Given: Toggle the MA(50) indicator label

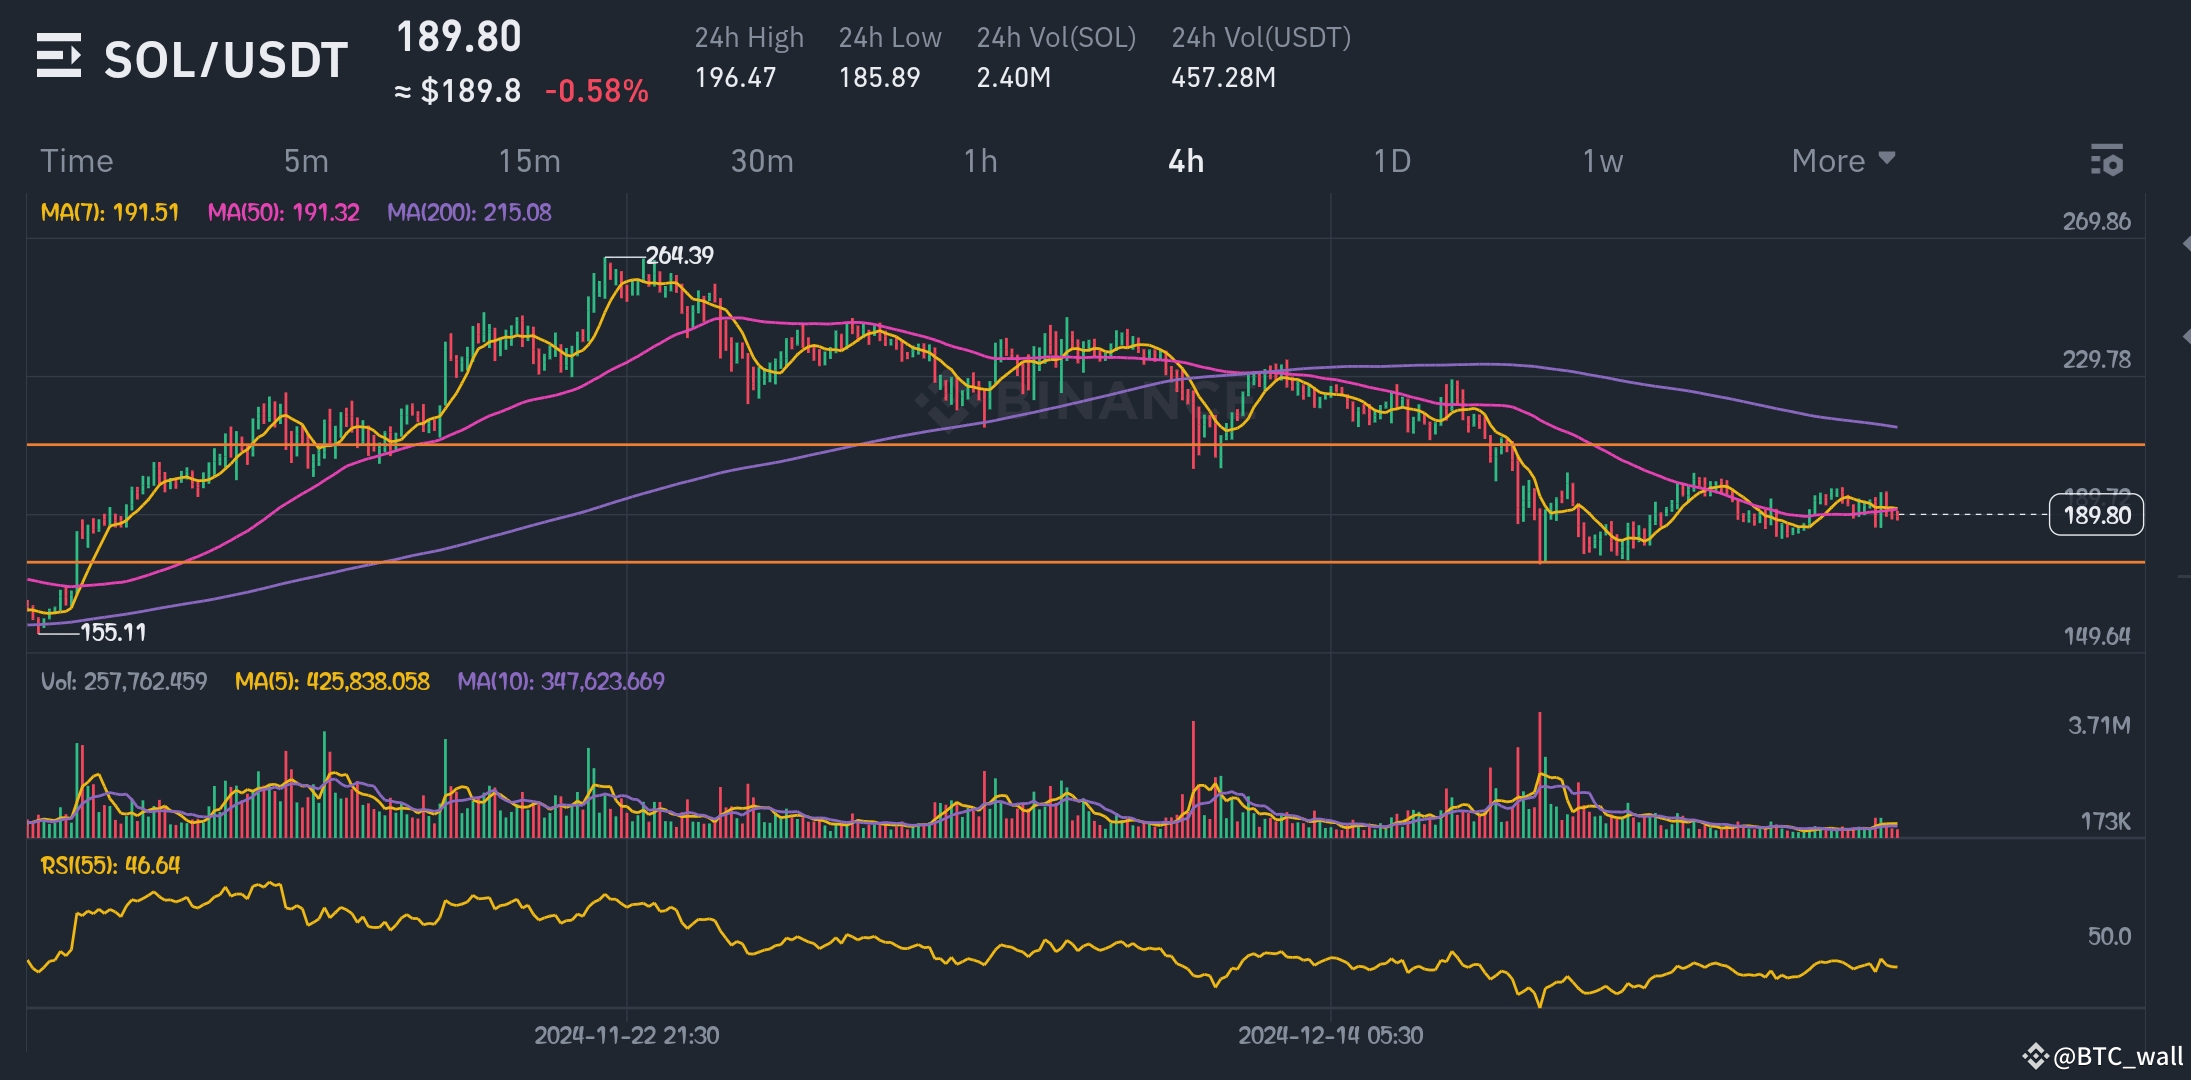Looking at the screenshot, I should tap(283, 212).
